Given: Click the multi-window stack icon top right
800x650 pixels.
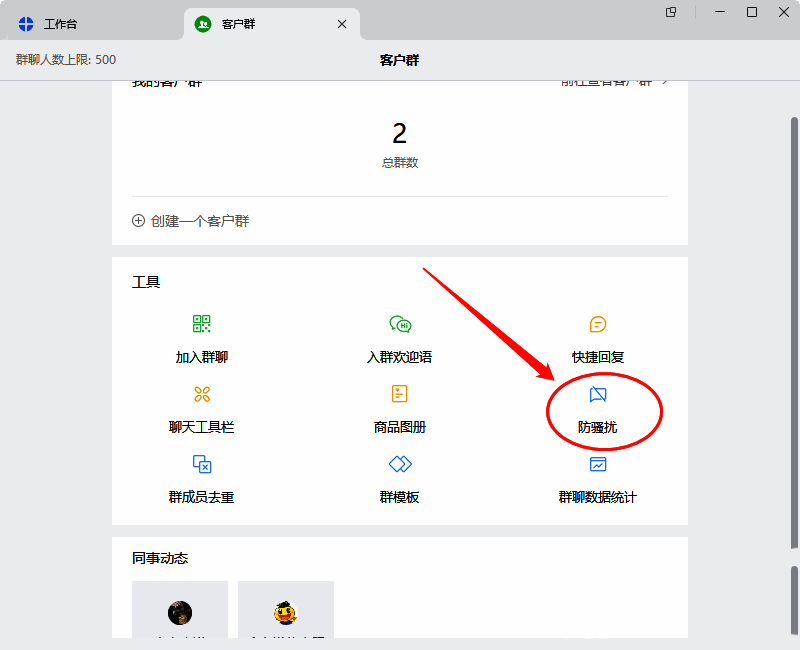Looking at the screenshot, I should point(670,12).
